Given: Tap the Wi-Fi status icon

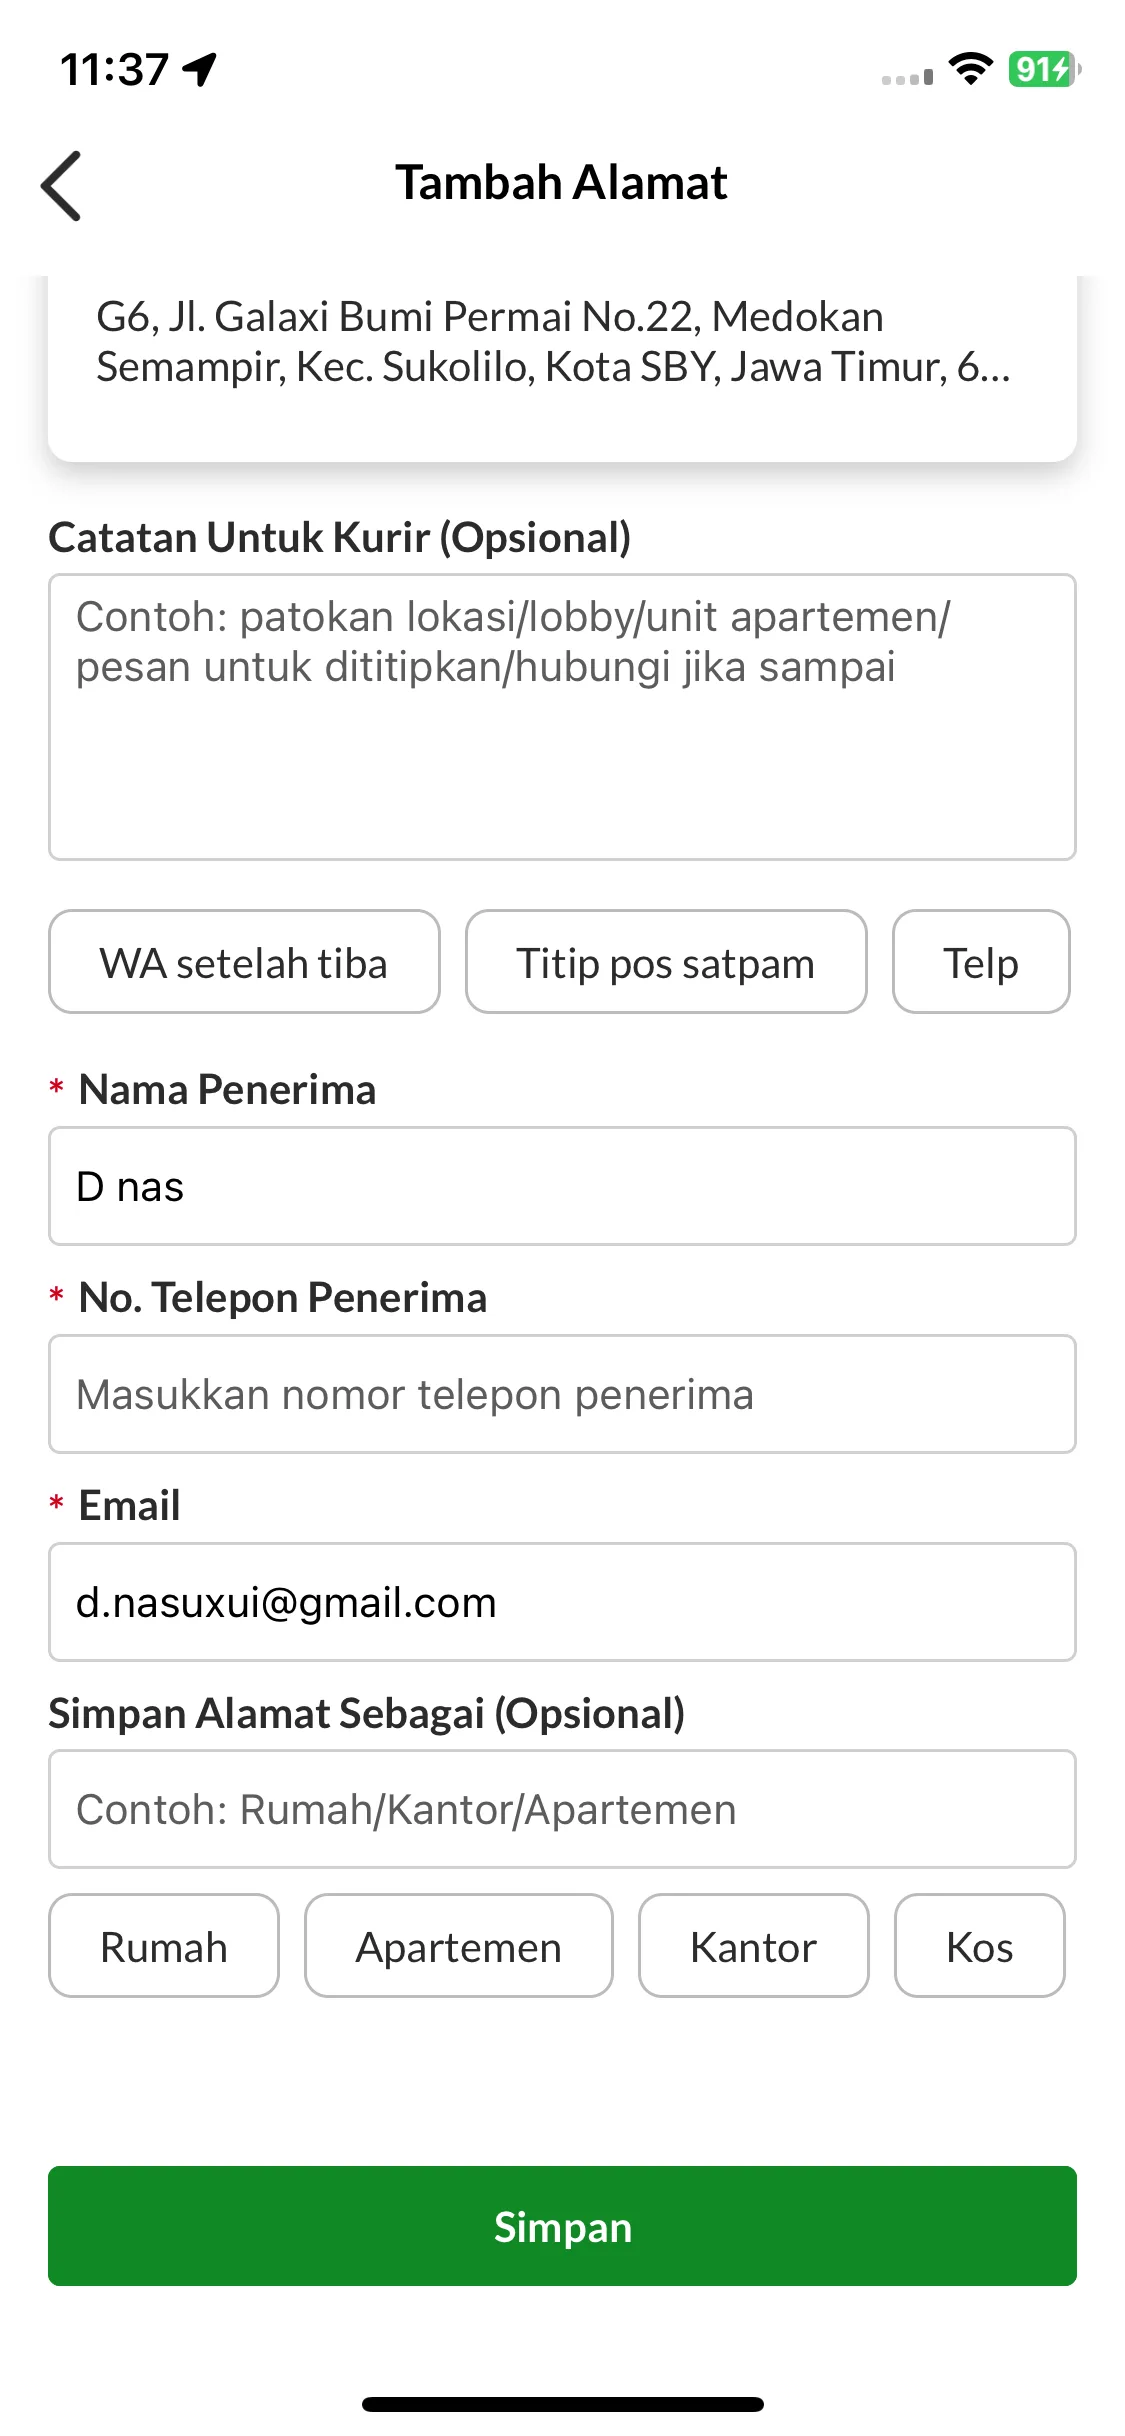Looking at the screenshot, I should 970,69.
